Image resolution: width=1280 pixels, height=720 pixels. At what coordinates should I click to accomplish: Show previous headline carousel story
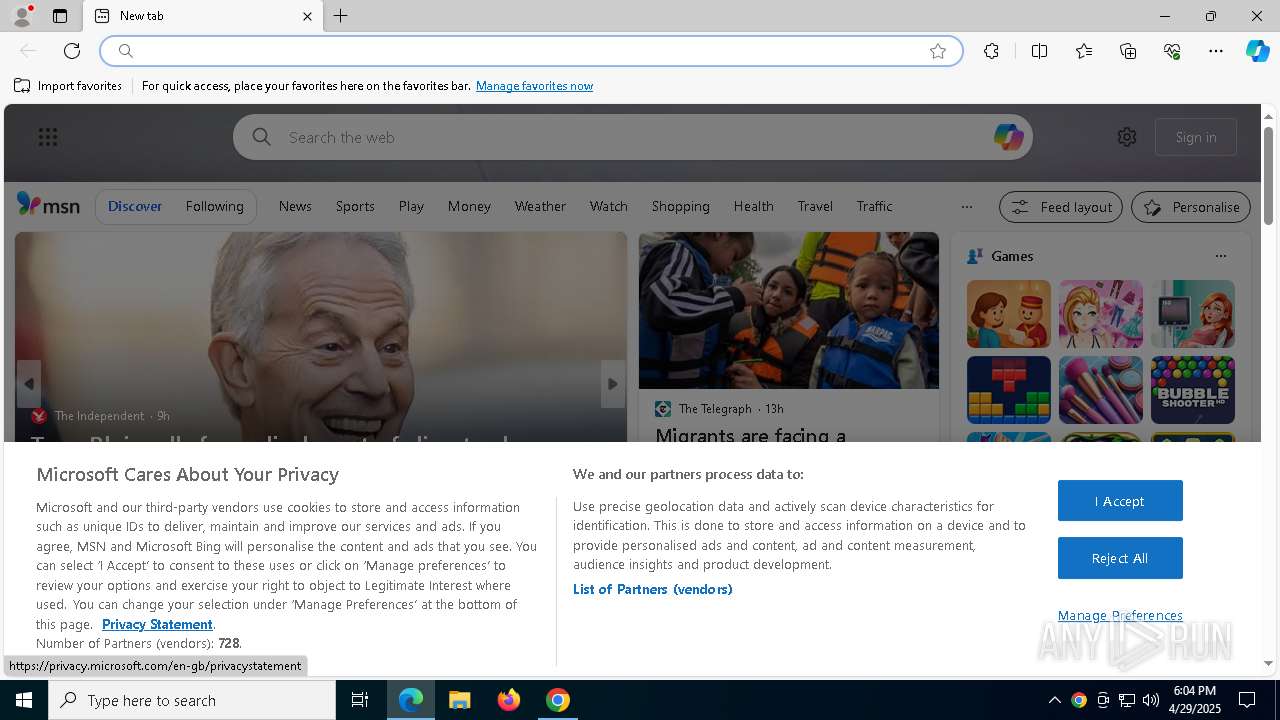tap(28, 384)
